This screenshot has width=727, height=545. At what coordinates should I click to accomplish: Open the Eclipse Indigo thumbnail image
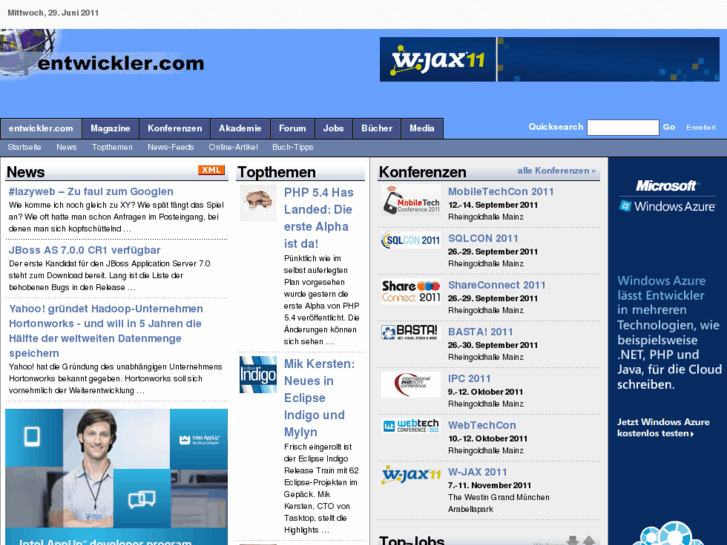pyautogui.click(x=258, y=375)
